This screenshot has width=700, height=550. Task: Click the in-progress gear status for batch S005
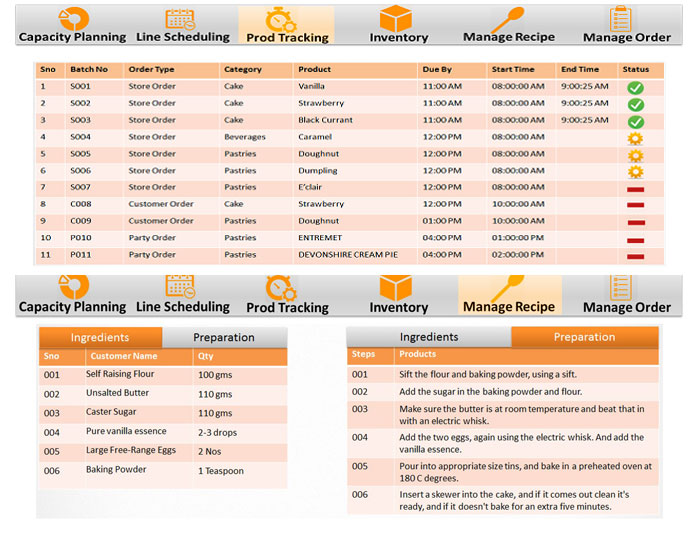coord(635,156)
